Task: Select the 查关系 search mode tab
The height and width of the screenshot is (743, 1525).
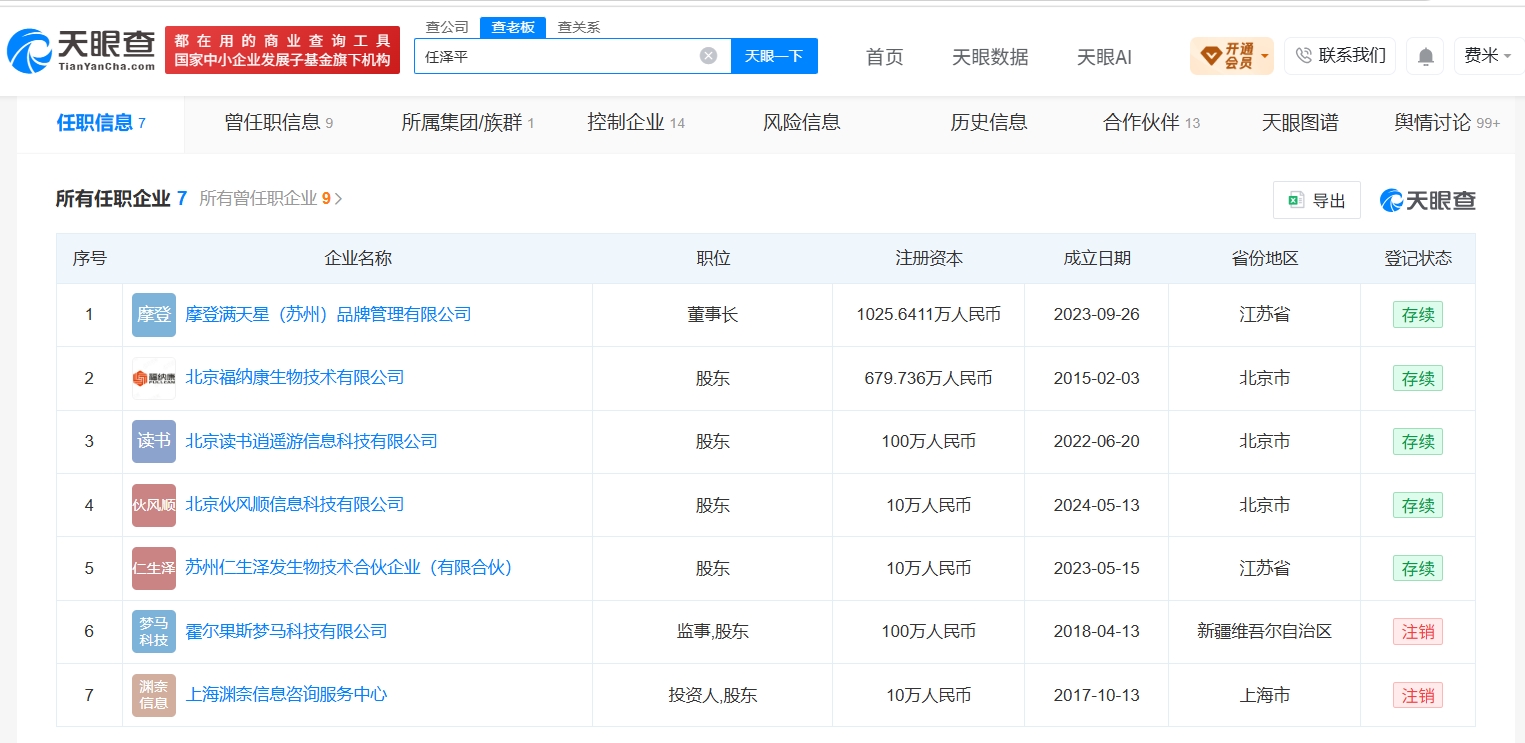Action: pyautogui.click(x=579, y=28)
